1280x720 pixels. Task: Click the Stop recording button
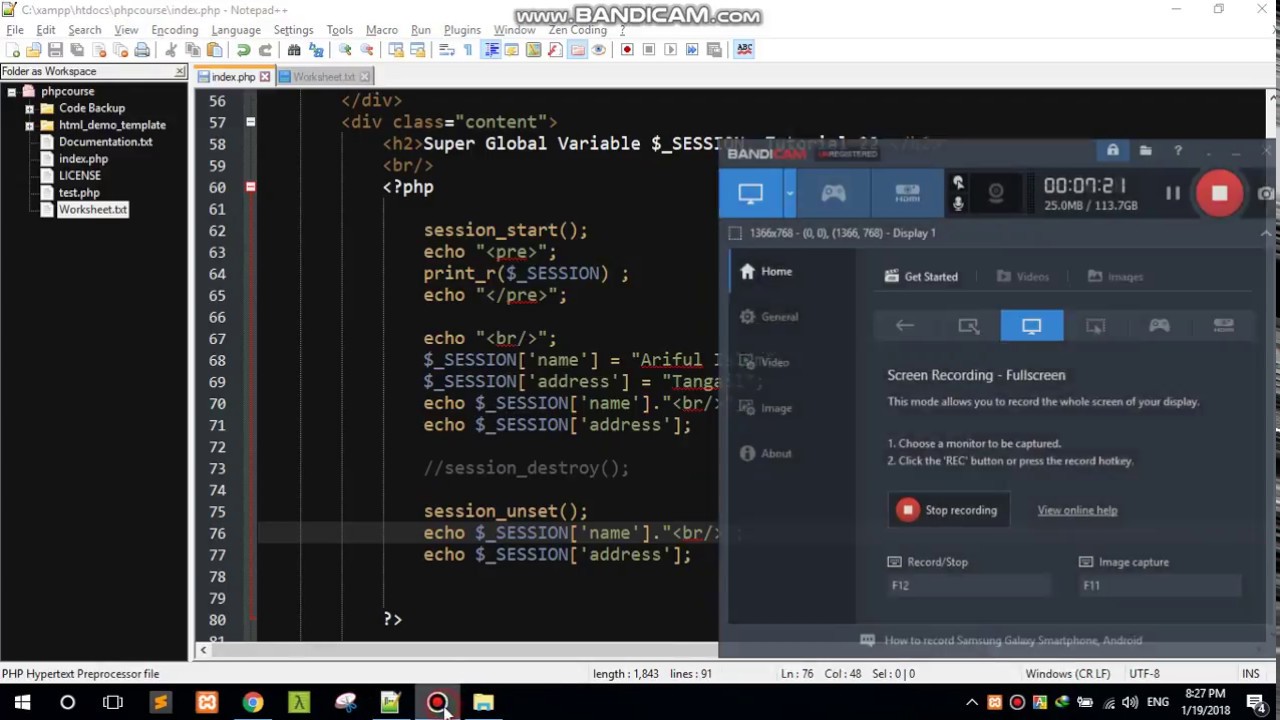click(x=947, y=510)
